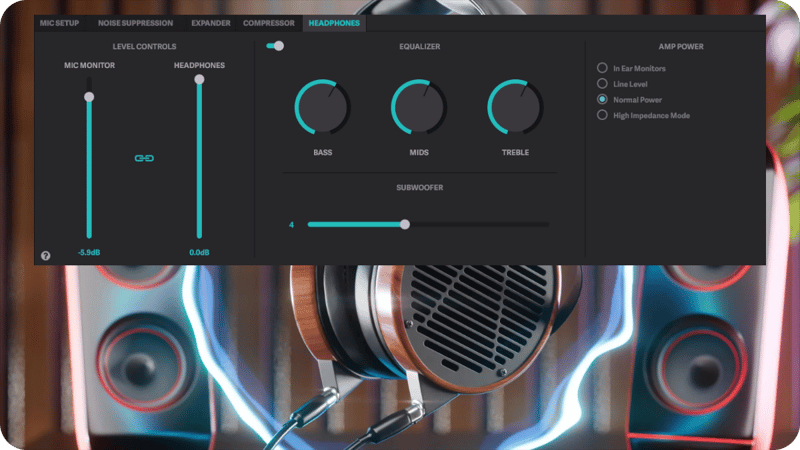The width and height of the screenshot is (800, 450).
Task: Open the Mic Setup tab
Action: 60,22
